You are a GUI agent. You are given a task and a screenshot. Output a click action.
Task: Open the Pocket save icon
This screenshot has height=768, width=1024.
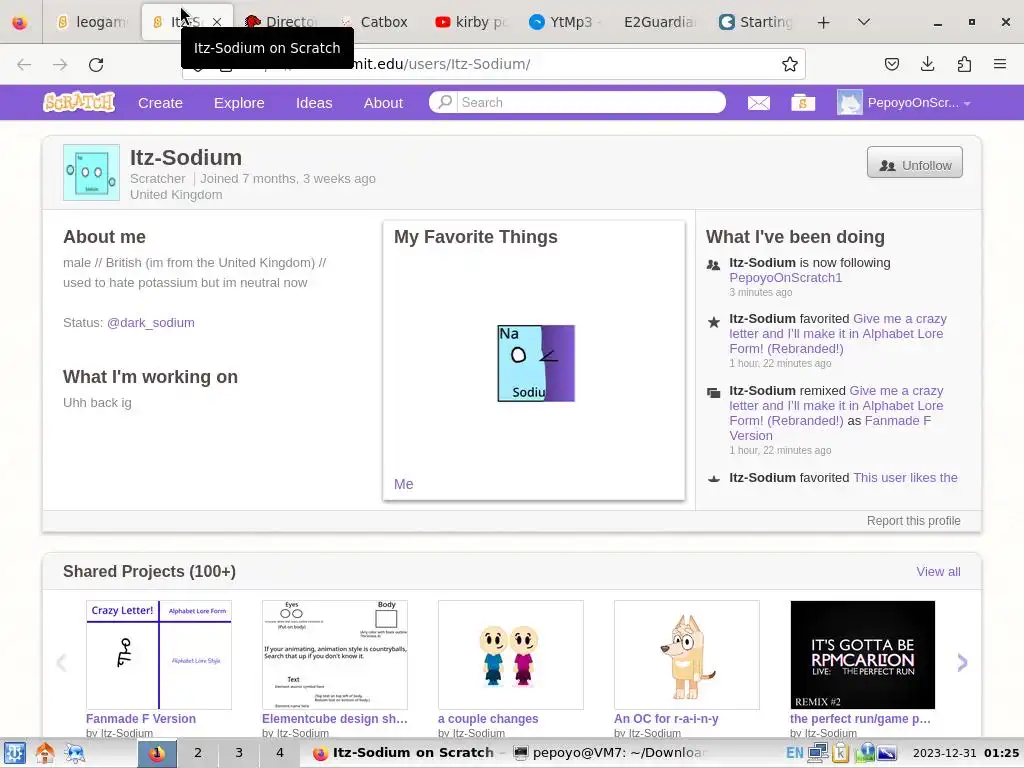[891, 64]
